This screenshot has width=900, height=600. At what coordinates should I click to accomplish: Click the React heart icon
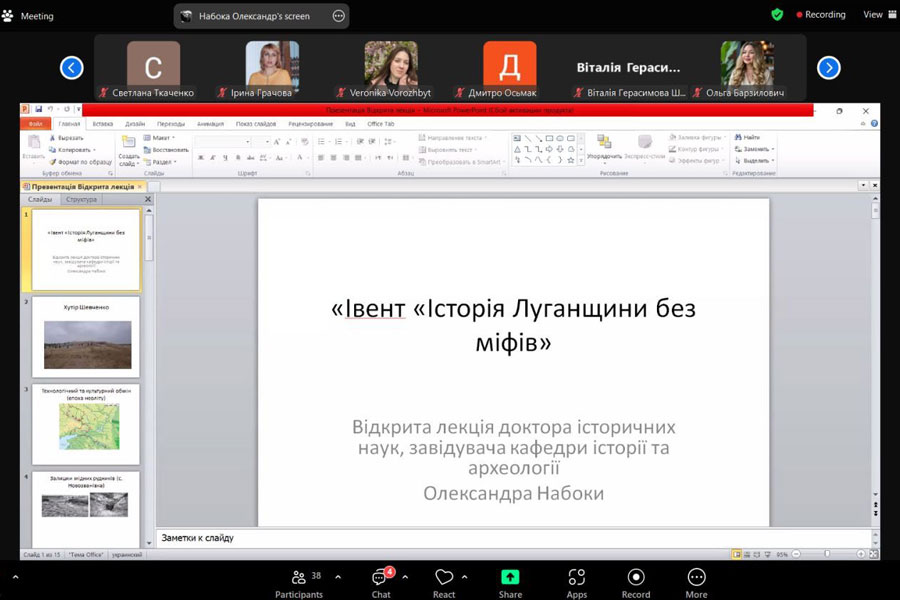[444, 578]
